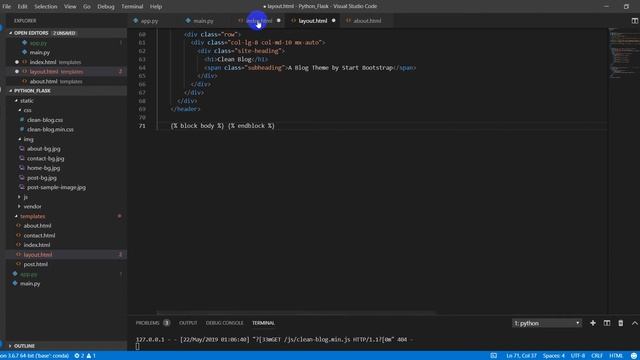This screenshot has height=360, width=640.
Task: Open the View menu
Action: click(70, 7)
